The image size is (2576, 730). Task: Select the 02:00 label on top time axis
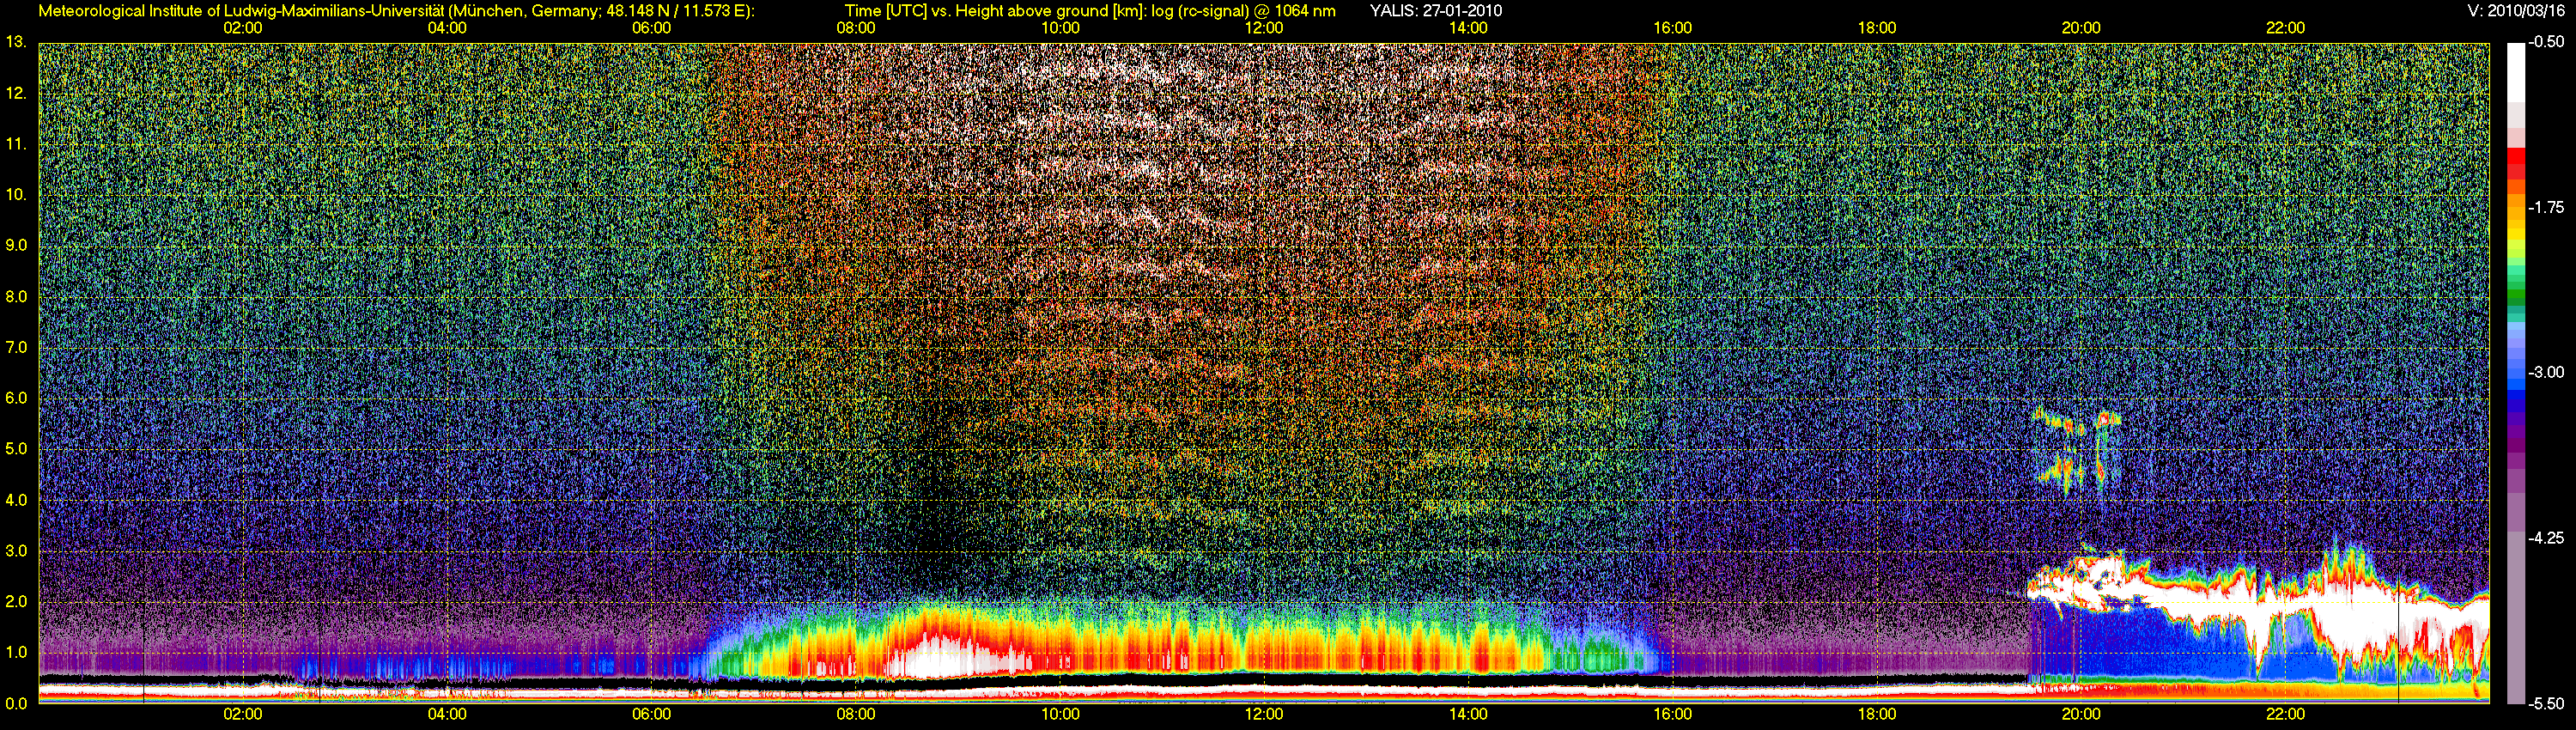click(242, 28)
